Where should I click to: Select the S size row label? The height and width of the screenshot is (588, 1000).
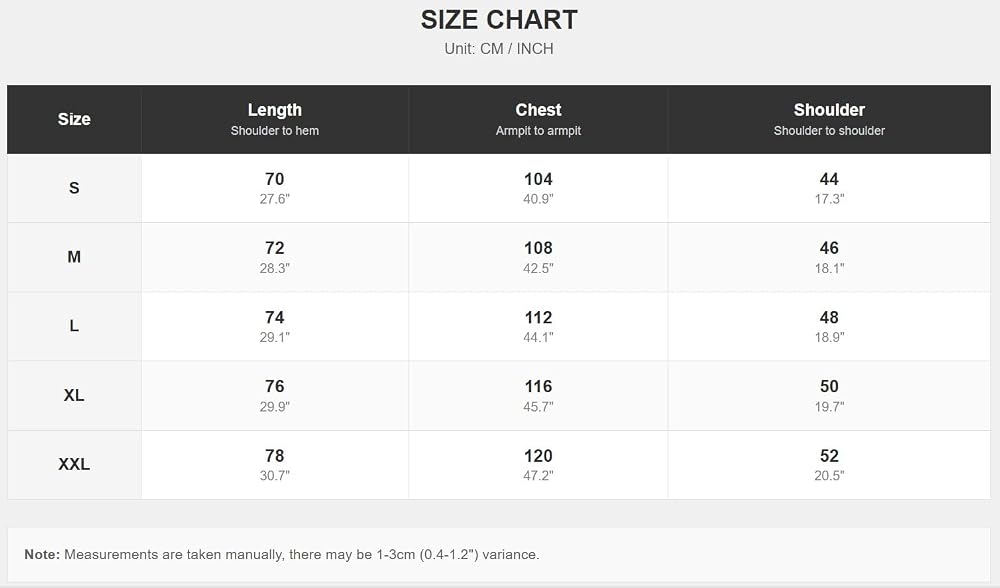[x=74, y=188]
